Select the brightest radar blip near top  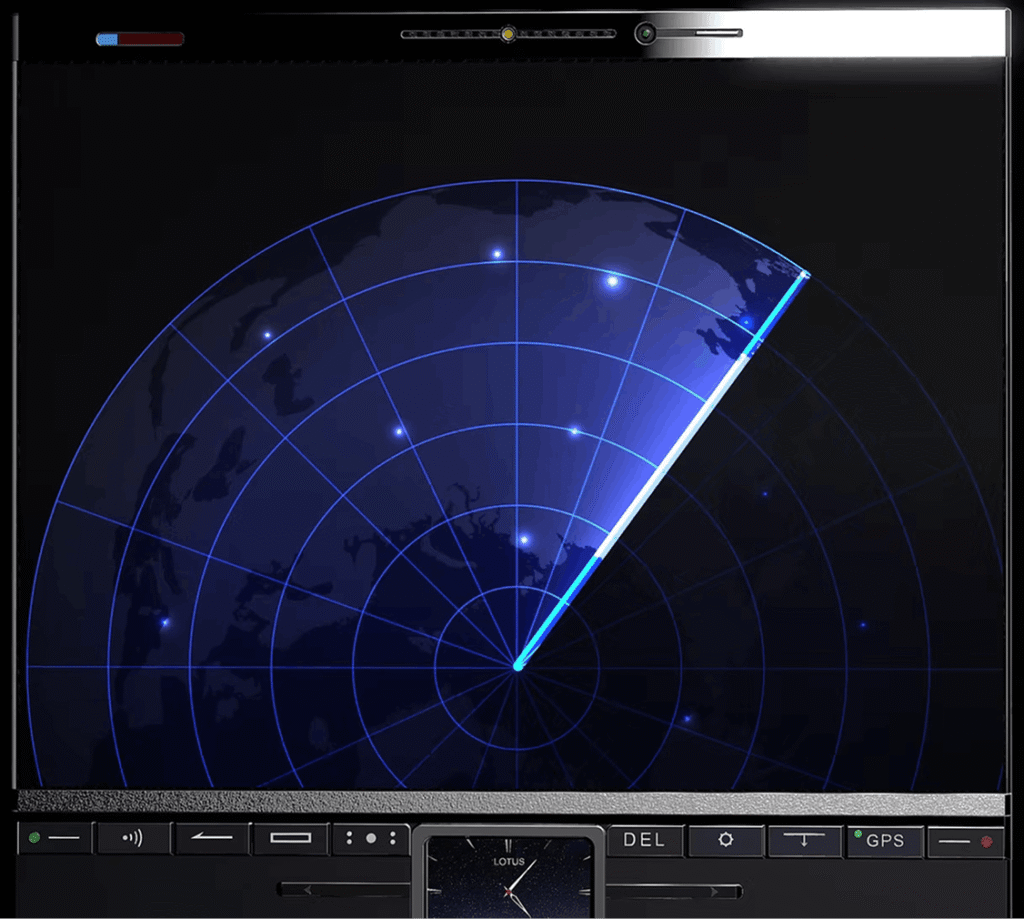[x=612, y=282]
